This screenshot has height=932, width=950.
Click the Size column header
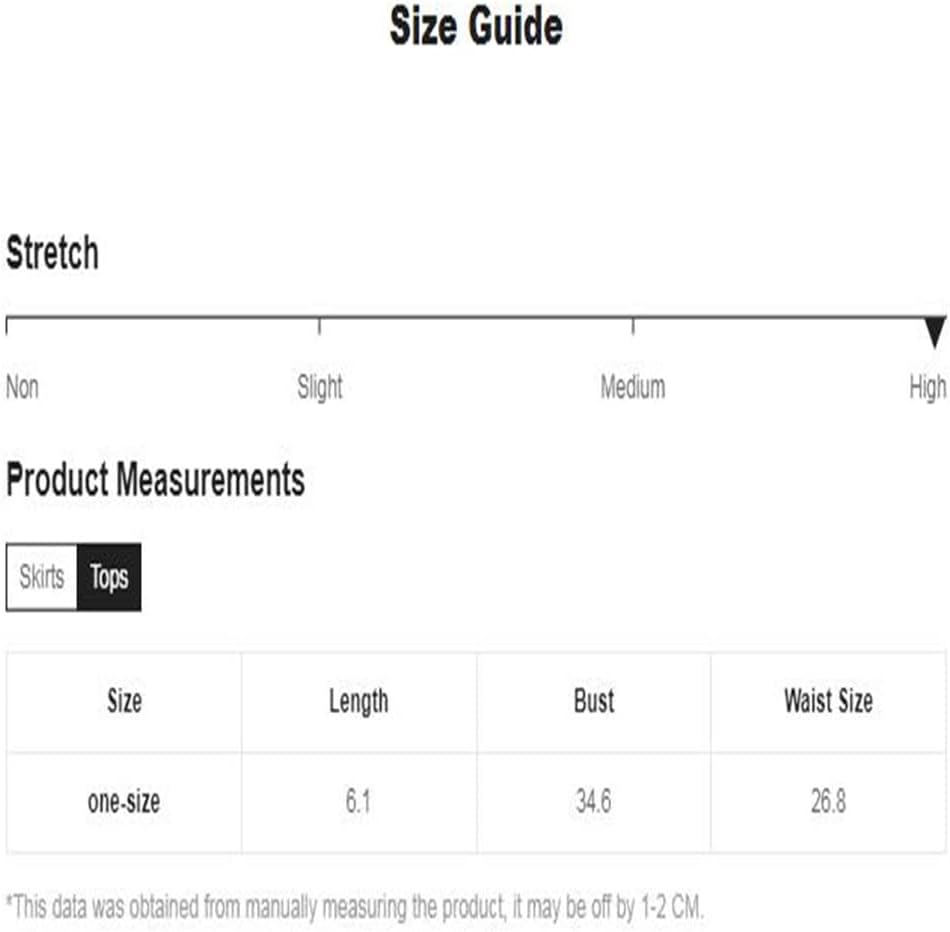click(x=124, y=701)
